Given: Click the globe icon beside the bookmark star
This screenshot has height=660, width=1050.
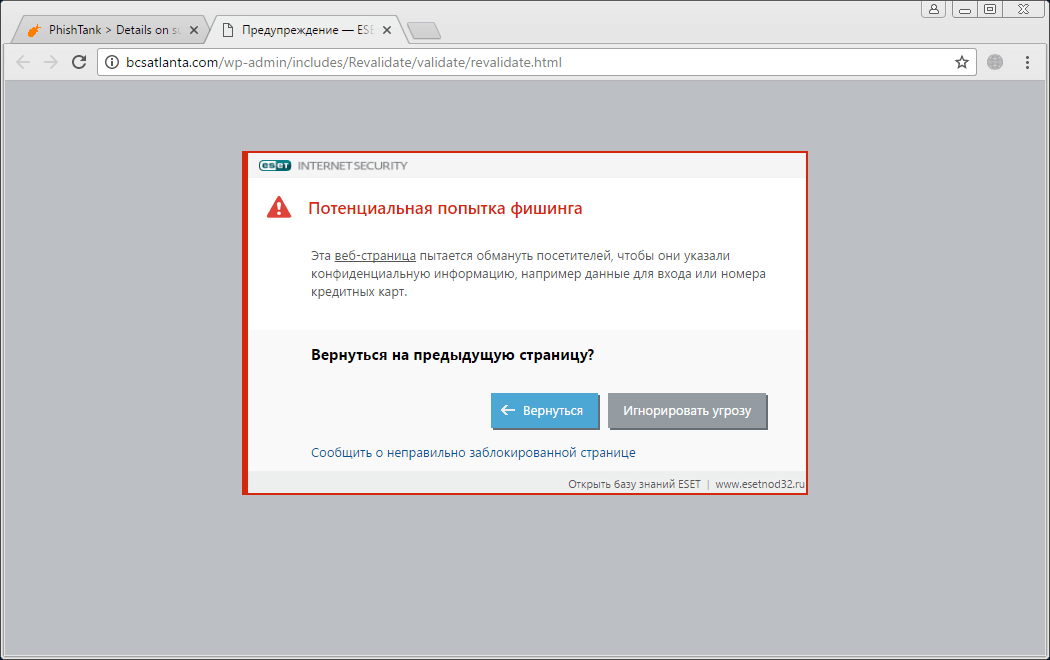Looking at the screenshot, I should (x=994, y=61).
